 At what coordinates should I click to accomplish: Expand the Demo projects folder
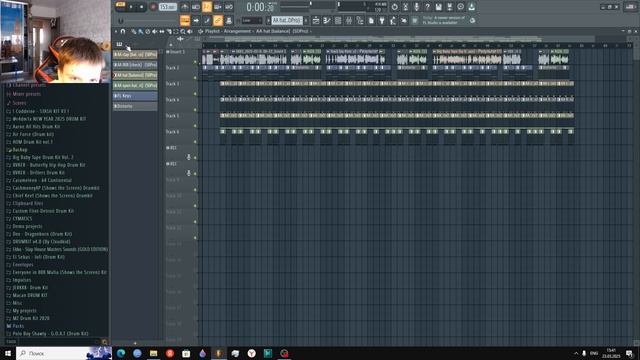pyautogui.click(x=27, y=226)
